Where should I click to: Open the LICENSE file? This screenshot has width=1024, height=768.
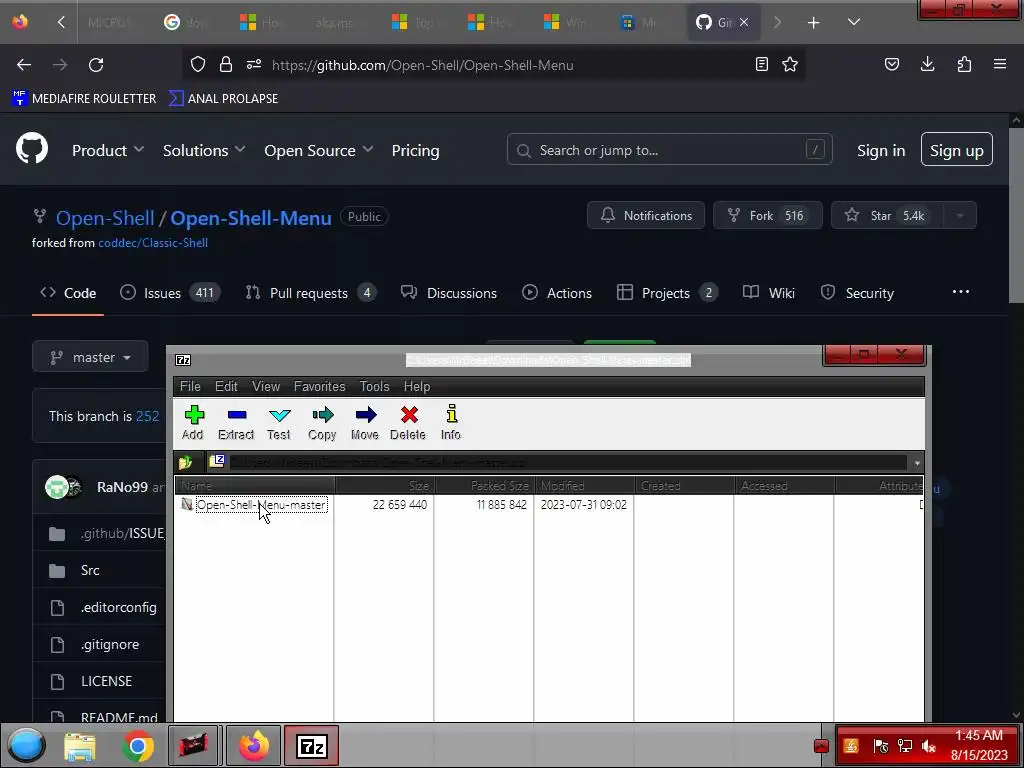tap(106, 681)
